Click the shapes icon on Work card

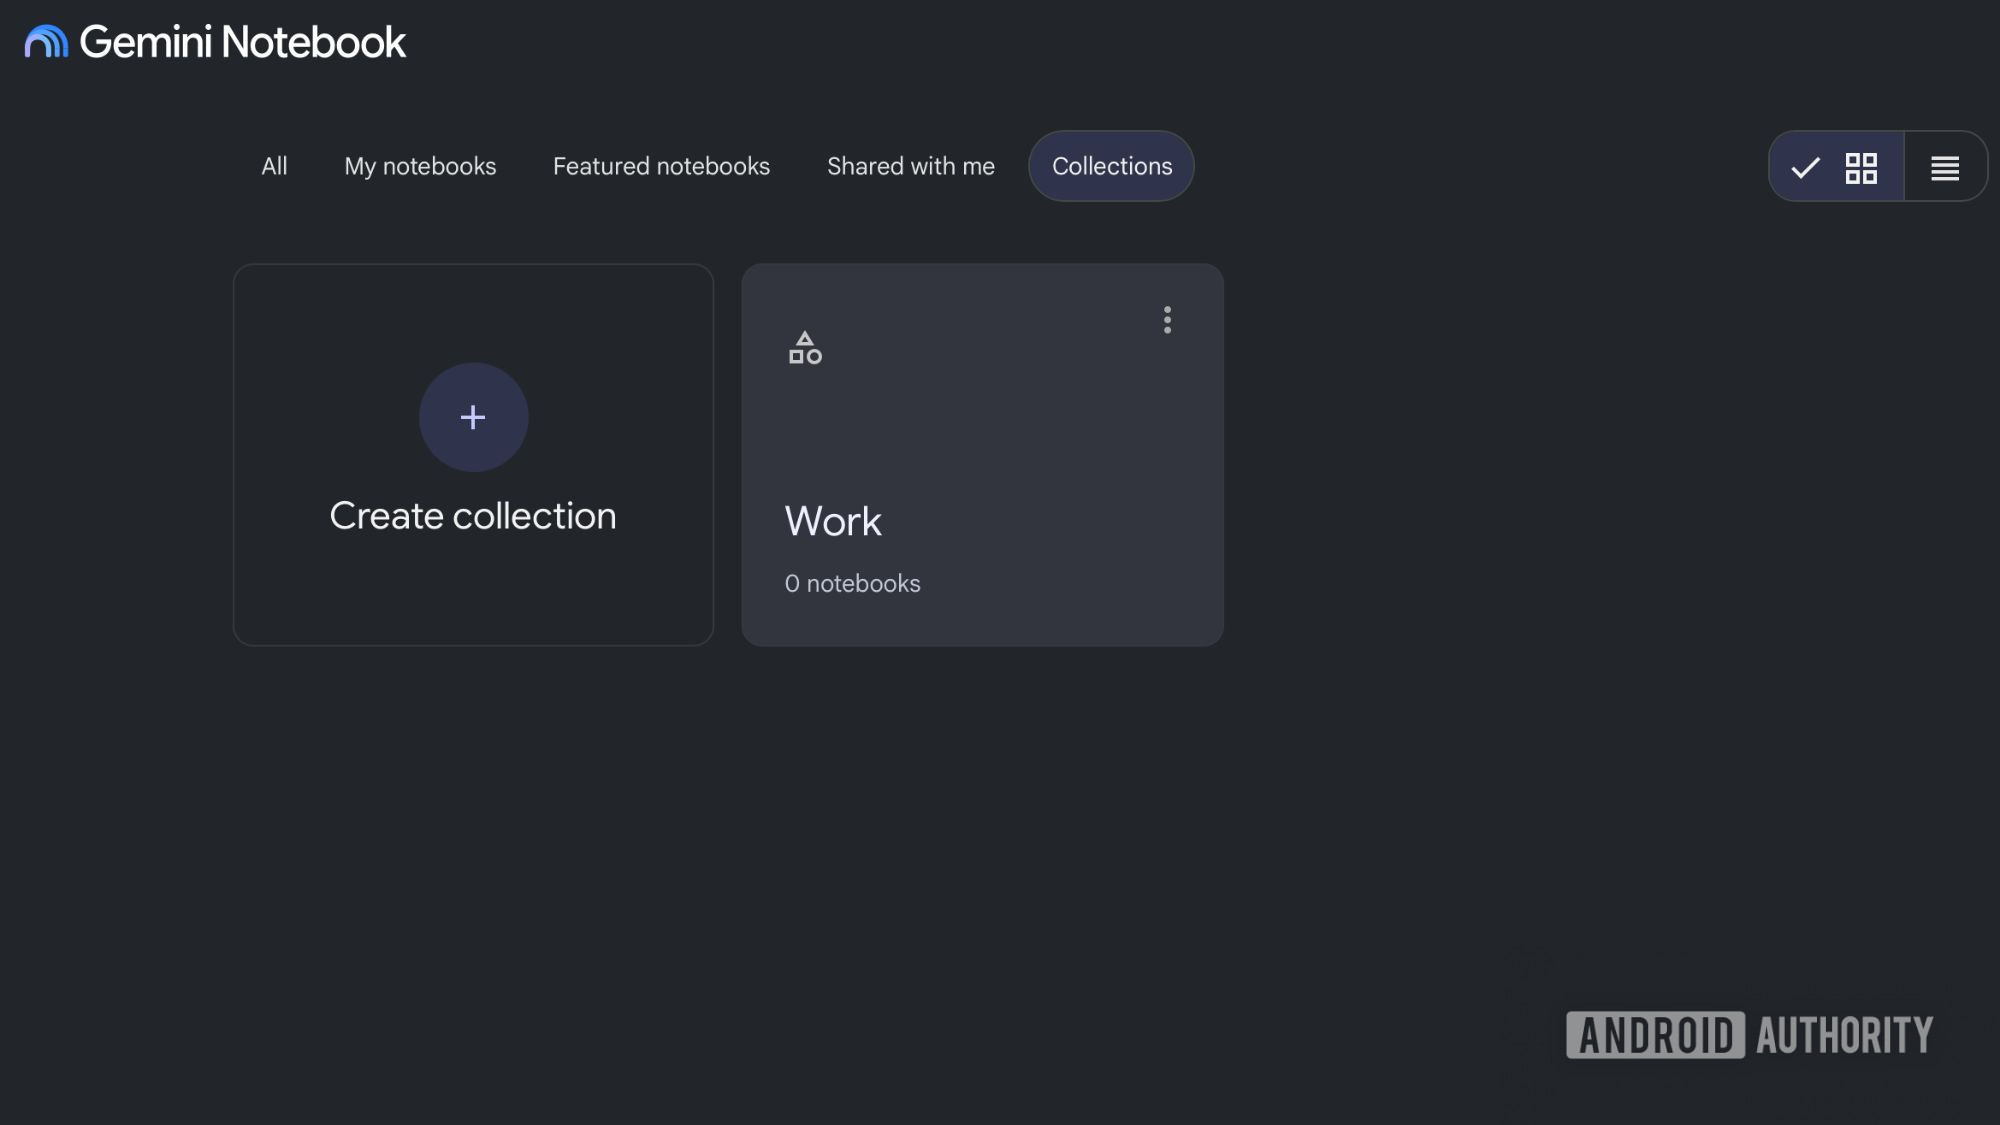[805, 348]
